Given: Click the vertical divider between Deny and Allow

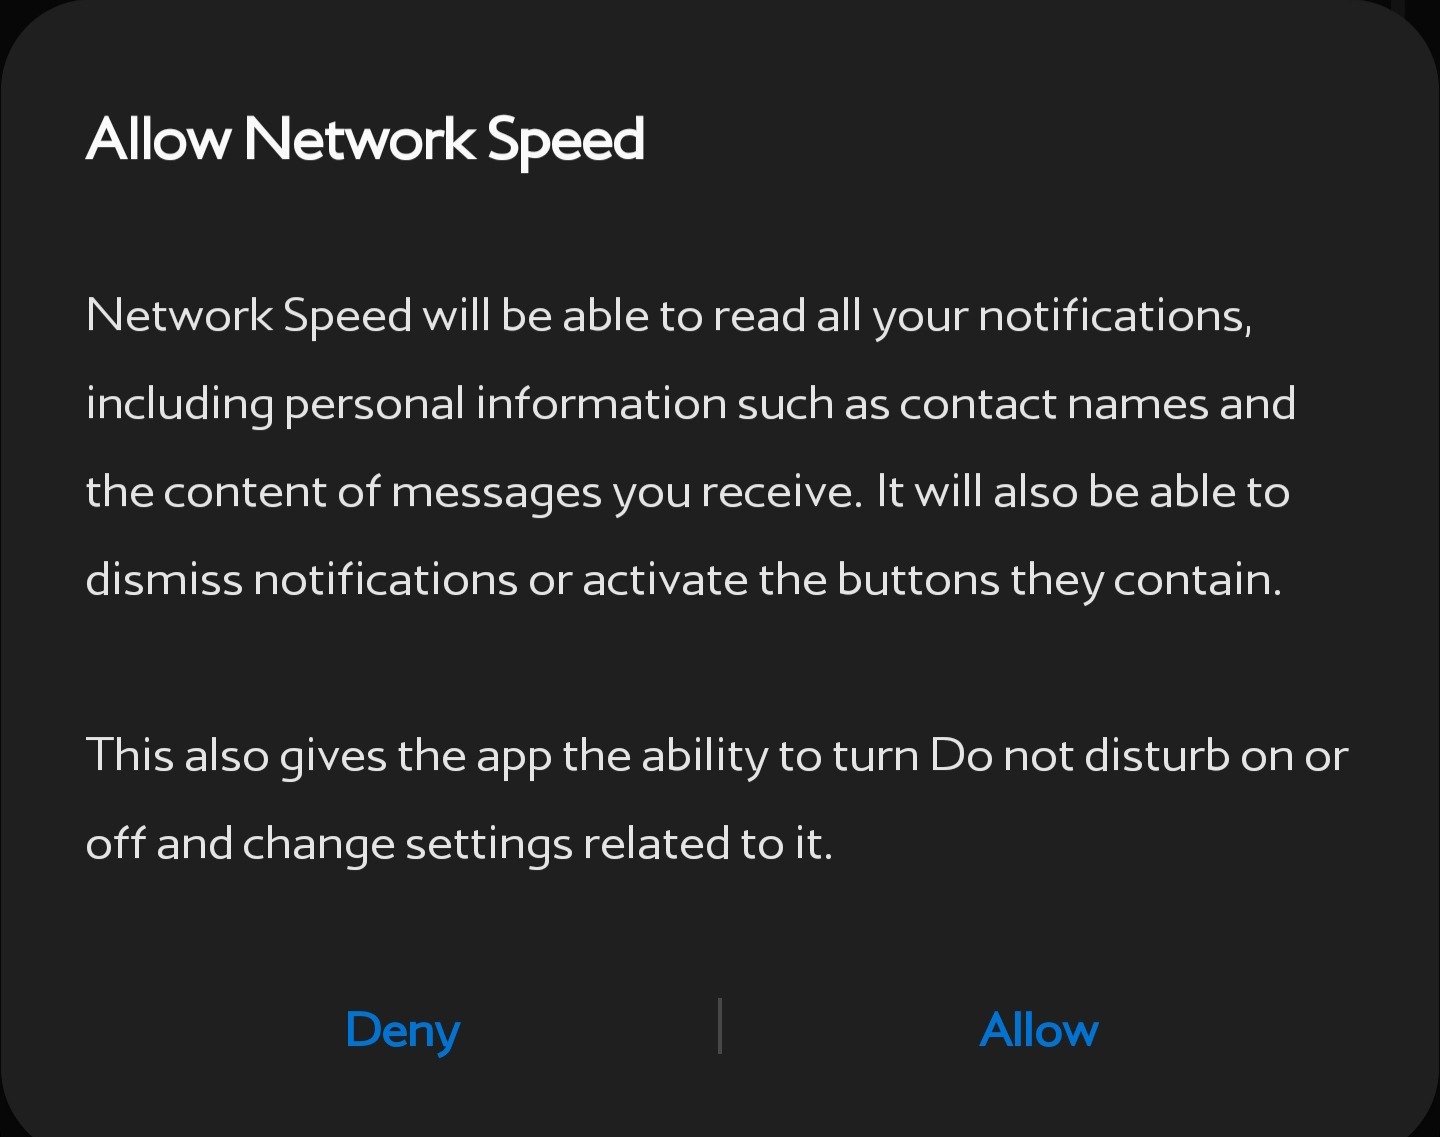Looking at the screenshot, I should click(720, 1026).
